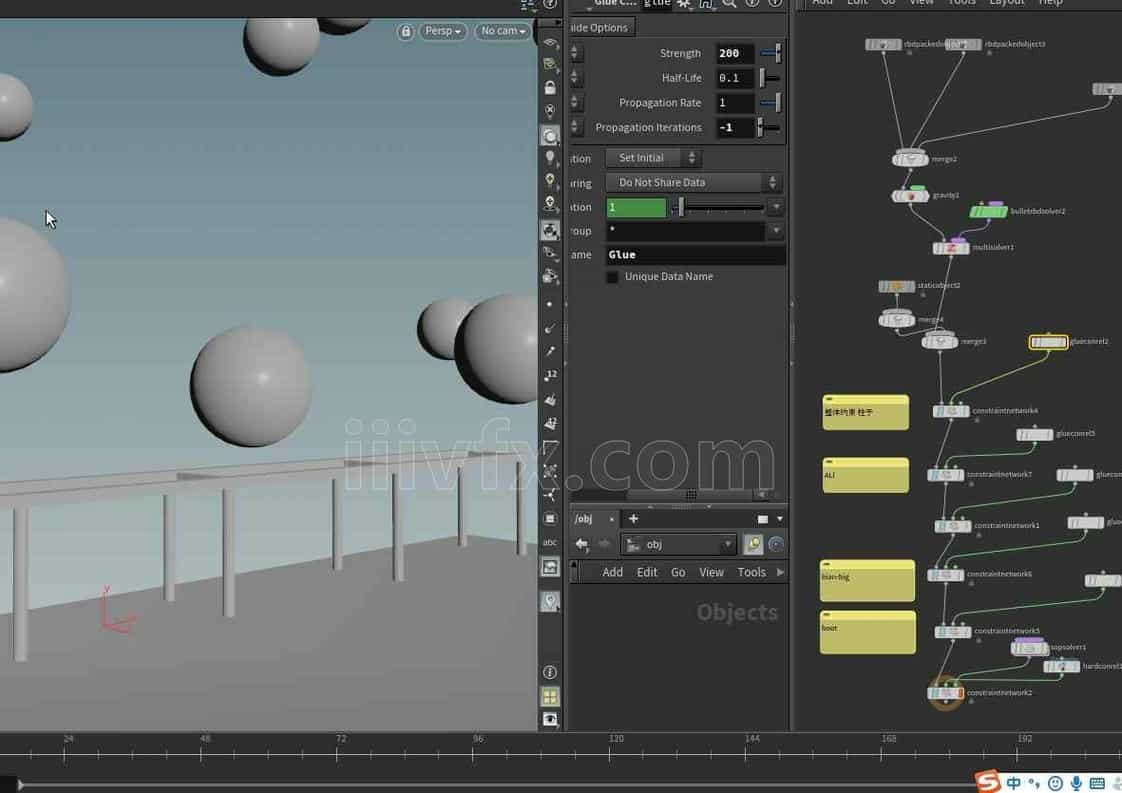The height and width of the screenshot is (793, 1122).
Task: Toggle the point trails icon
Action: point(550,351)
